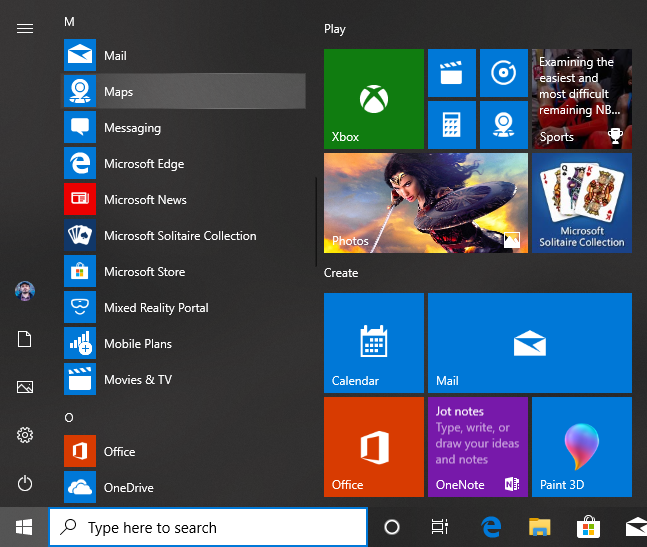Open Documents from the left sidebar
This screenshot has width=647, height=547.
point(25,339)
